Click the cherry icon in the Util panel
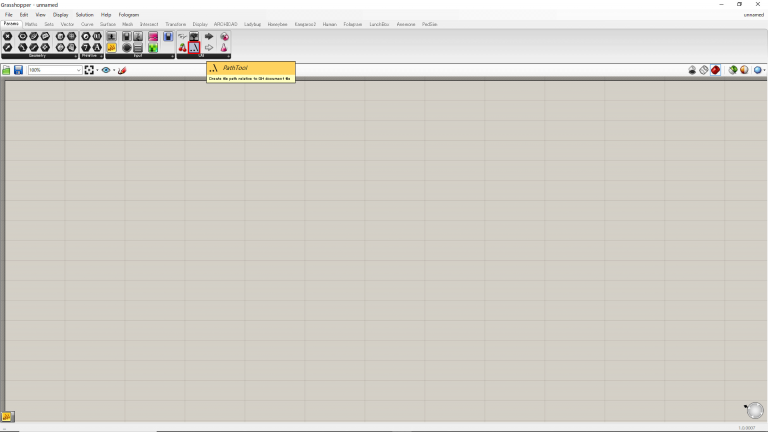This screenshot has height=432, width=768. pyautogui.click(x=182, y=47)
